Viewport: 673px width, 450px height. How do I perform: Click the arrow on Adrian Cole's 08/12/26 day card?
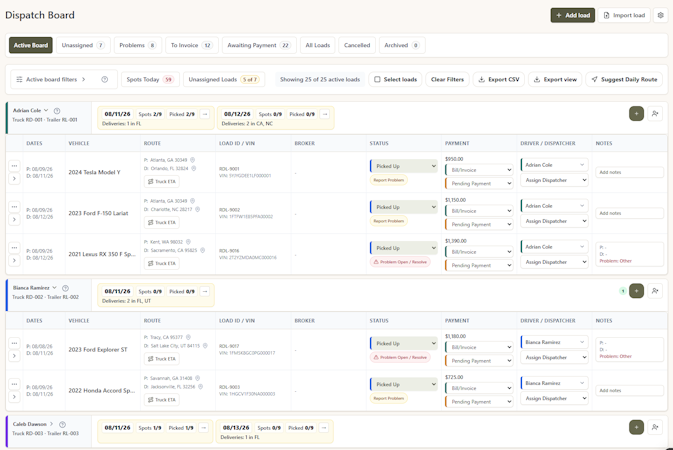coord(325,114)
